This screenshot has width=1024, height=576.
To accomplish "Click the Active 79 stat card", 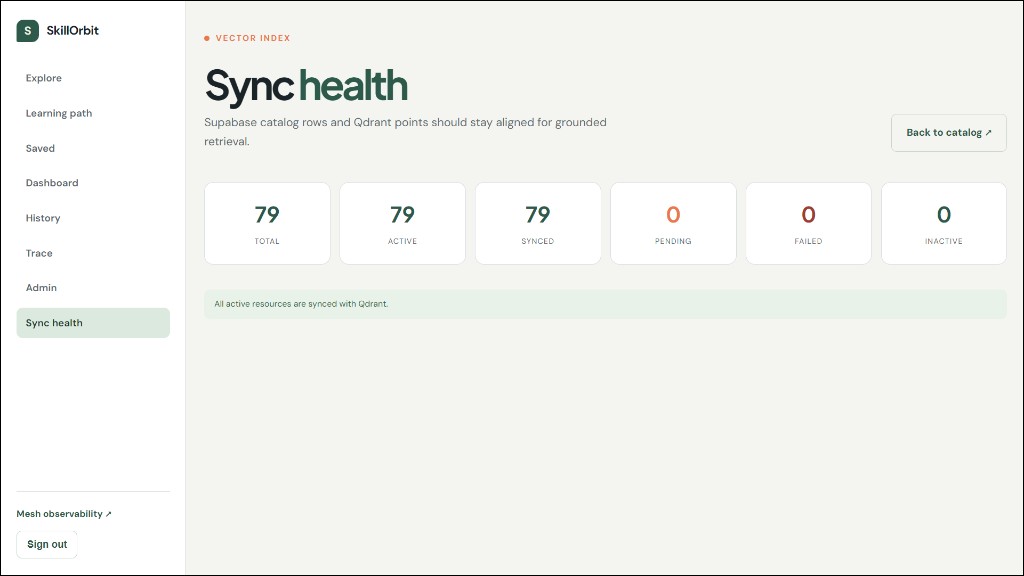I will pos(402,223).
